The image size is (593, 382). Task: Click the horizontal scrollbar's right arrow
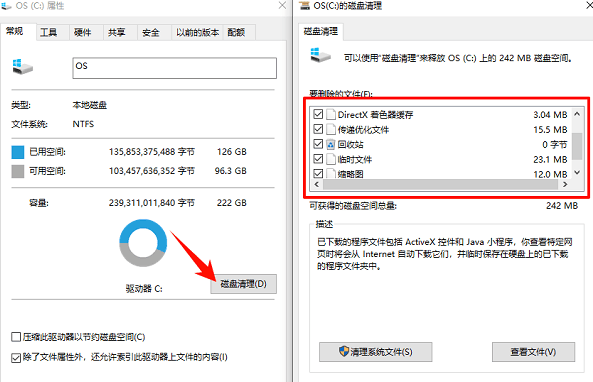click(565, 185)
